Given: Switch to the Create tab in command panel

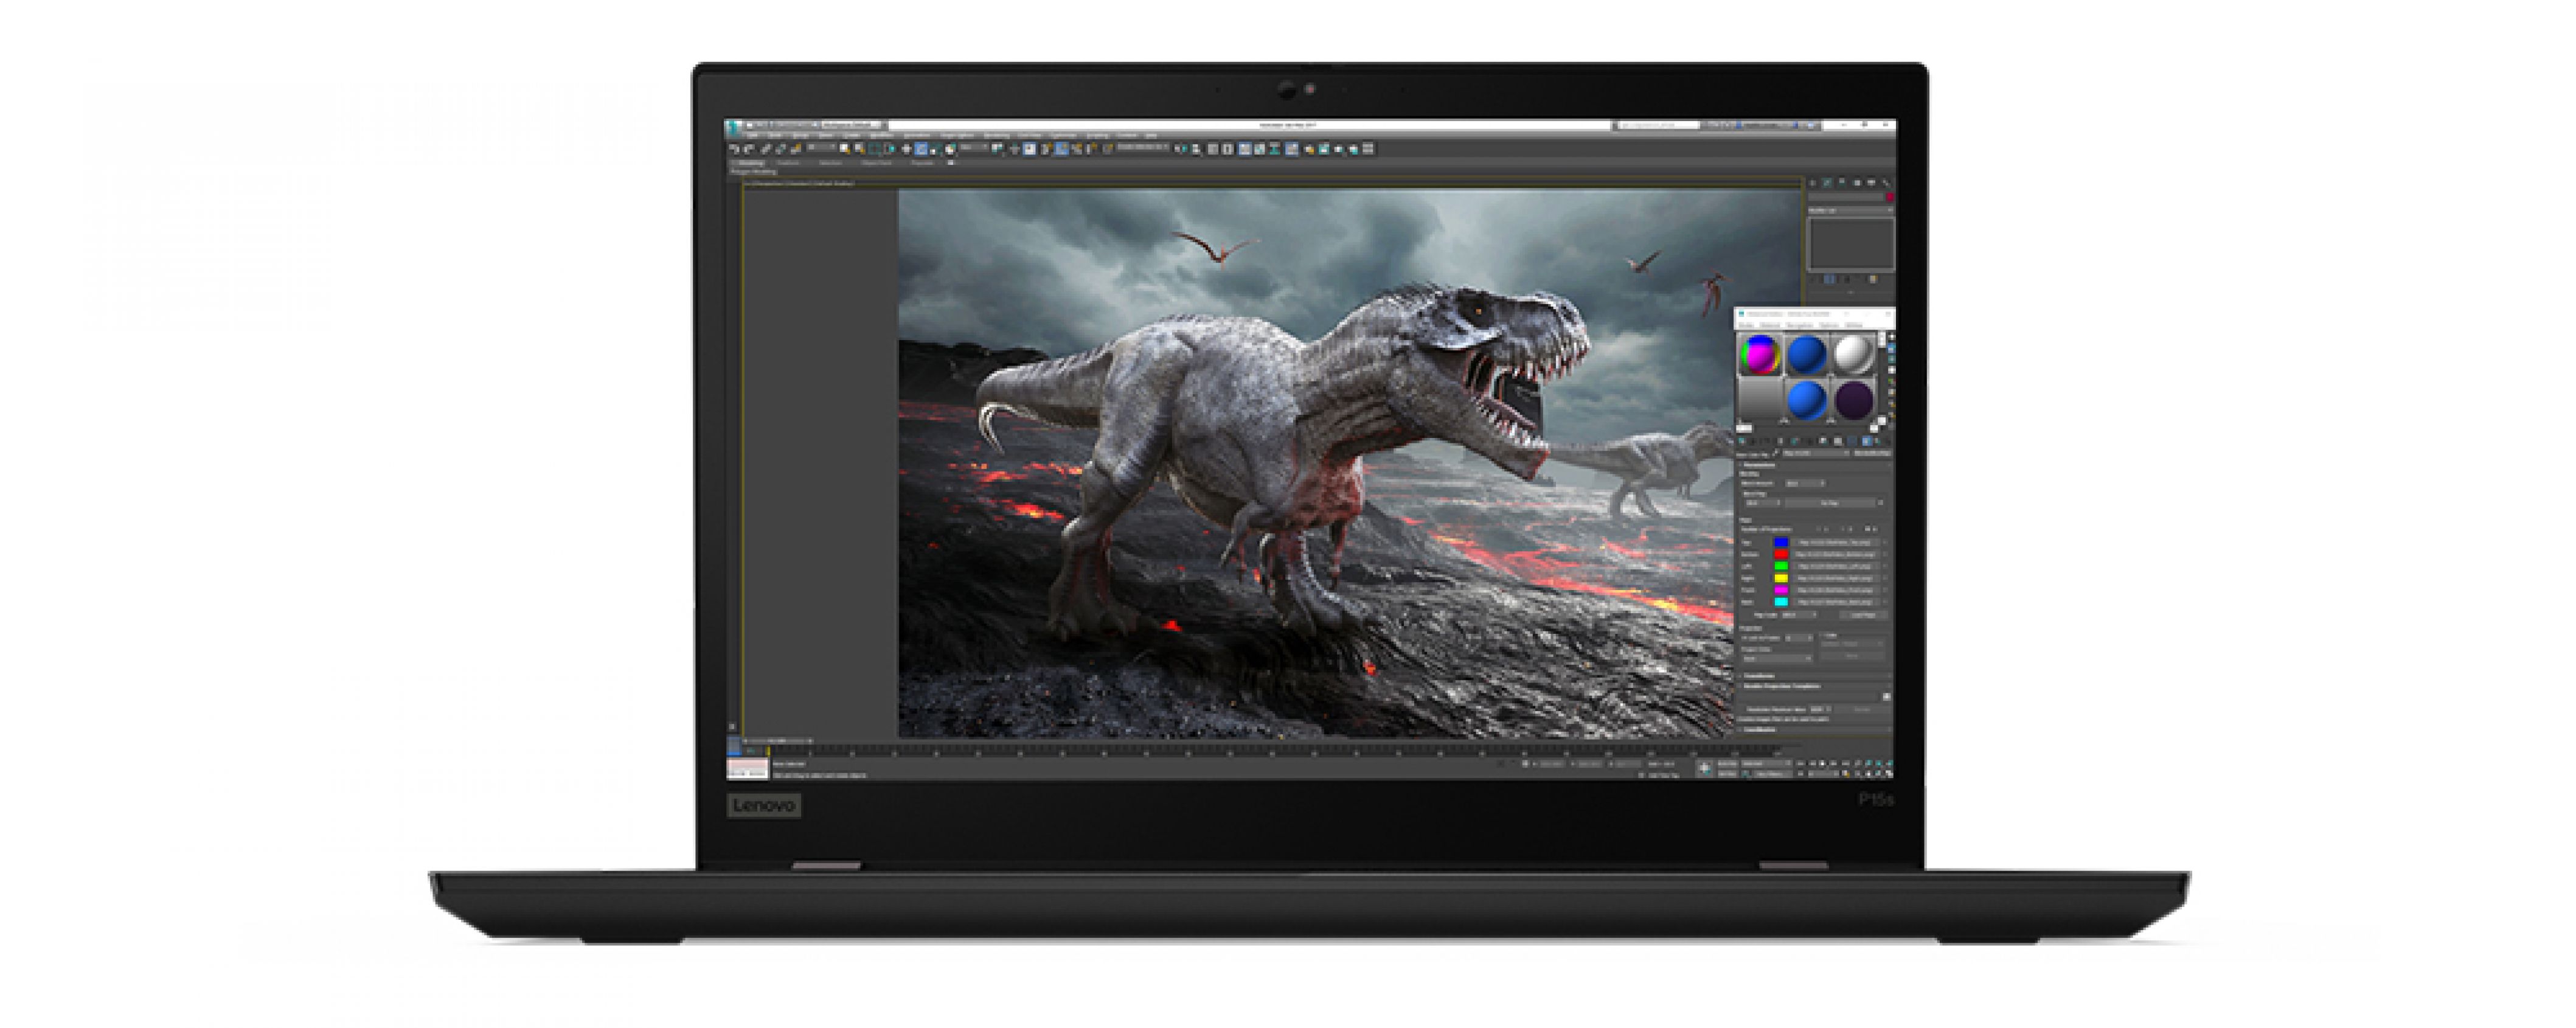Looking at the screenshot, I should coord(1813,184).
